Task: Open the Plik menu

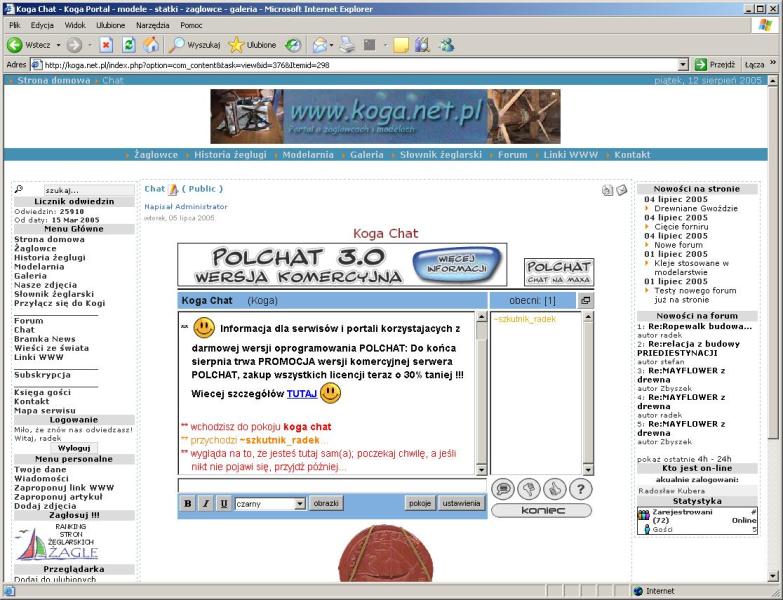Action: tap(14, 25)
